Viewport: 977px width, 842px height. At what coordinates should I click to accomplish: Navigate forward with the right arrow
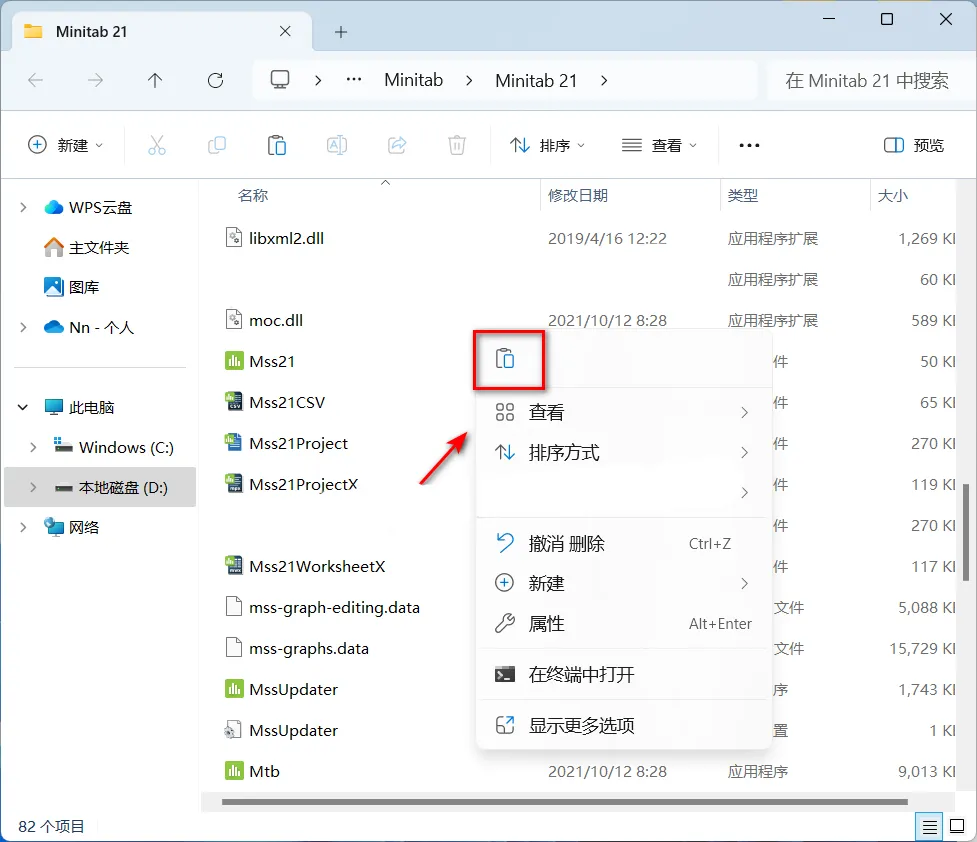95,80
